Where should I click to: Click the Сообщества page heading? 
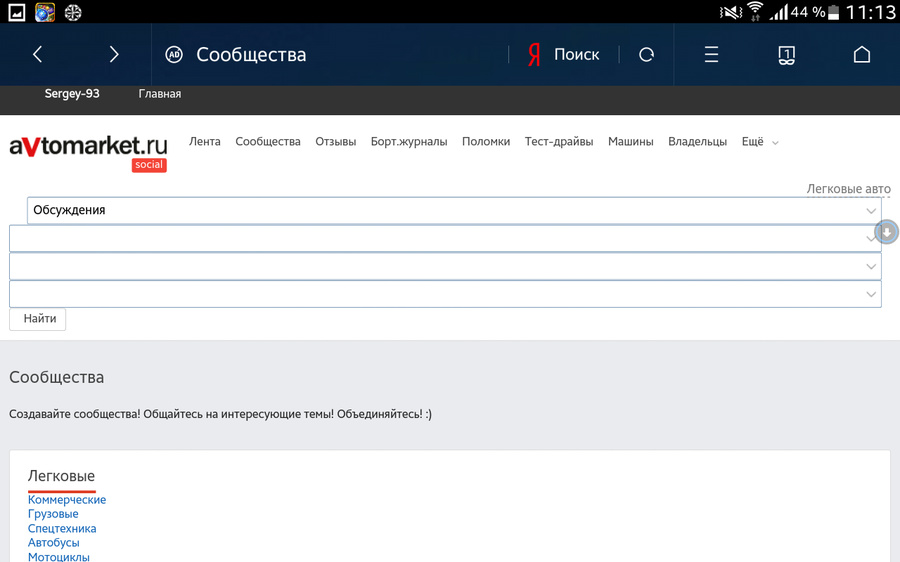point(56,377)
